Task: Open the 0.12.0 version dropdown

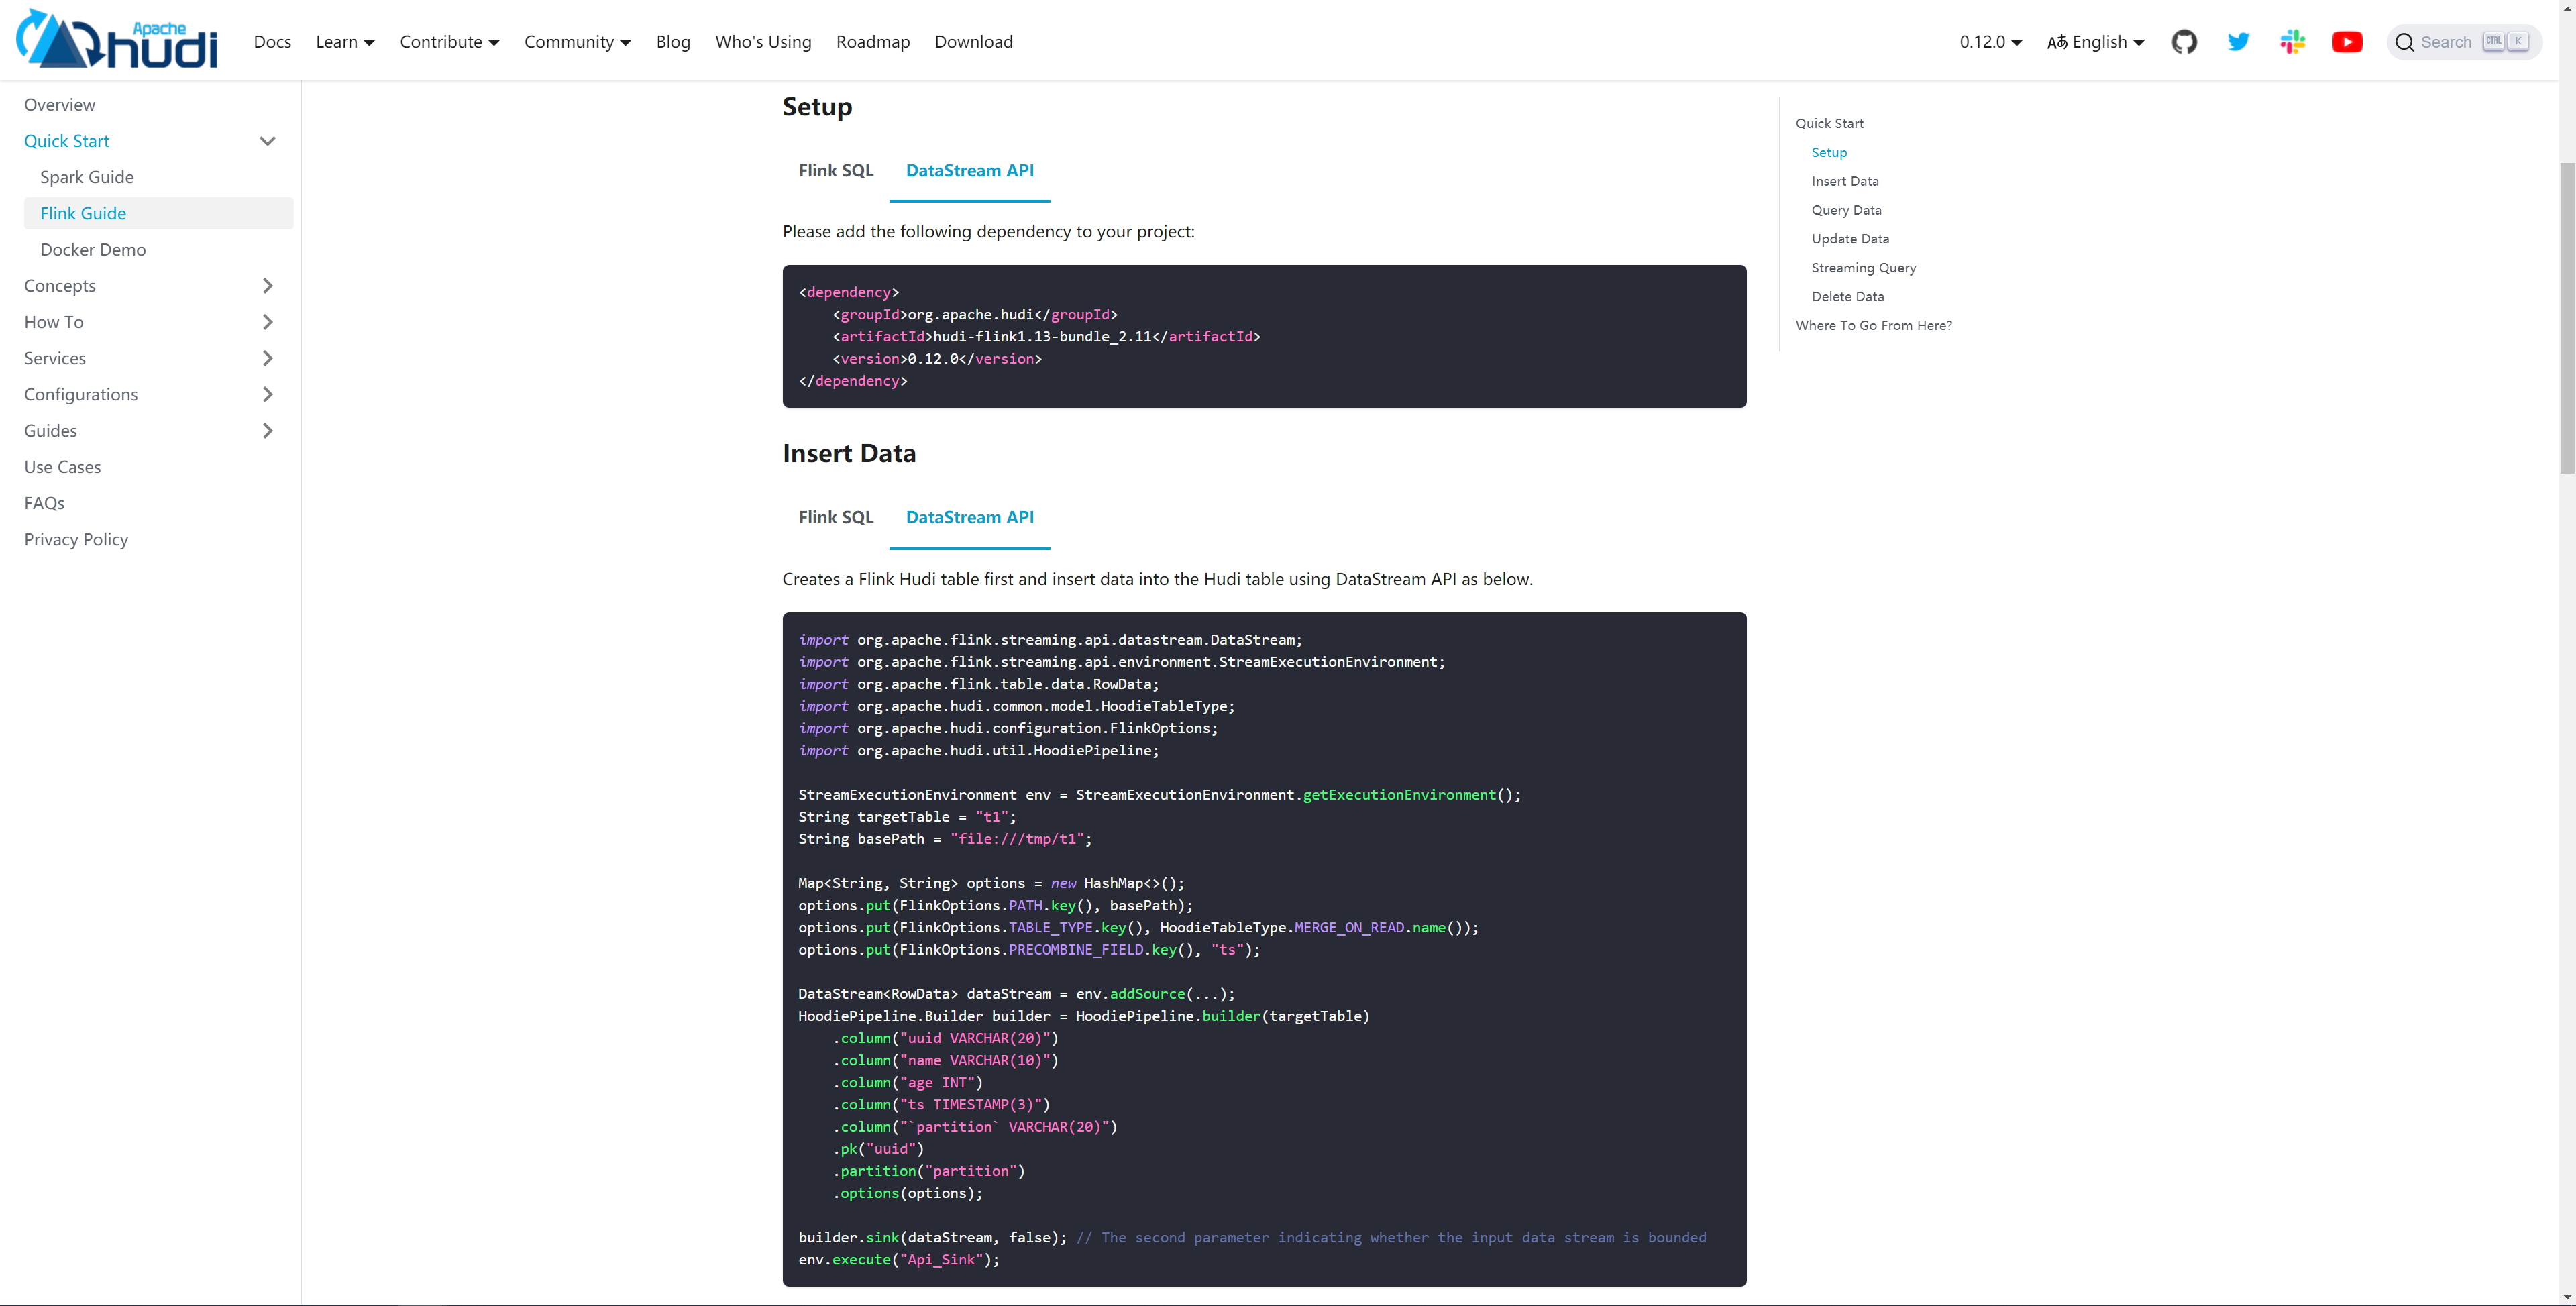Action: (1990, 42)
